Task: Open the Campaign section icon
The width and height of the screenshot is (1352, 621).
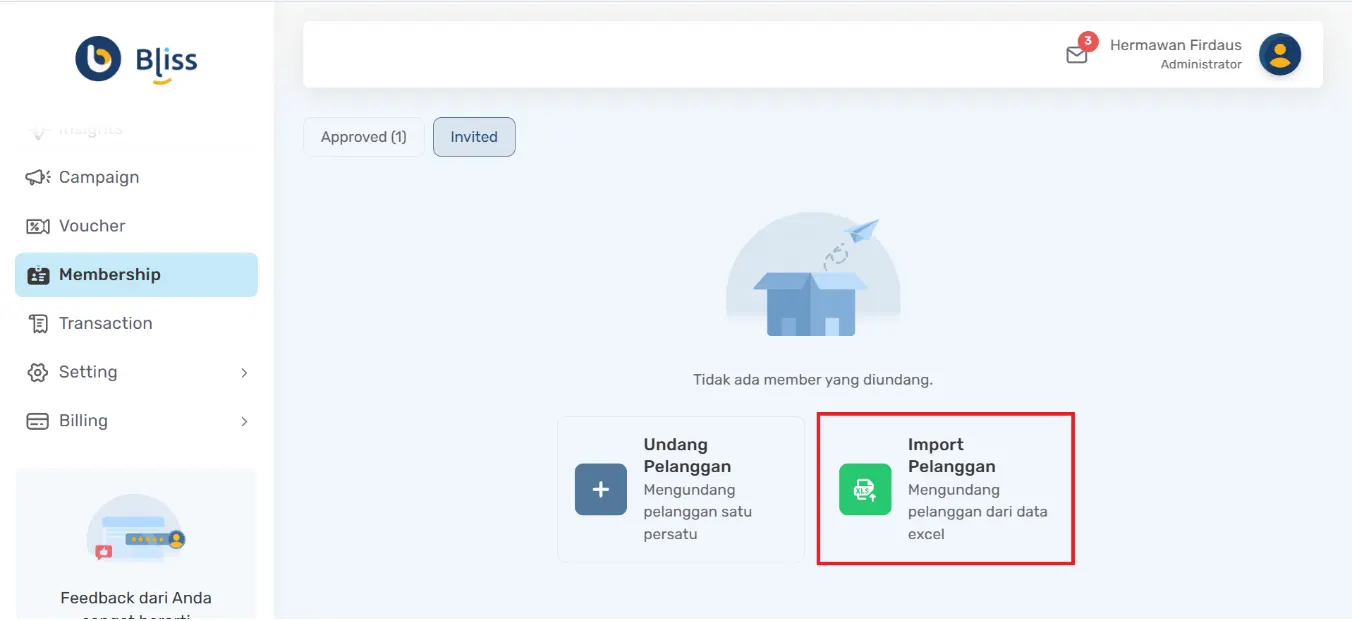Action: pos(37,177)
